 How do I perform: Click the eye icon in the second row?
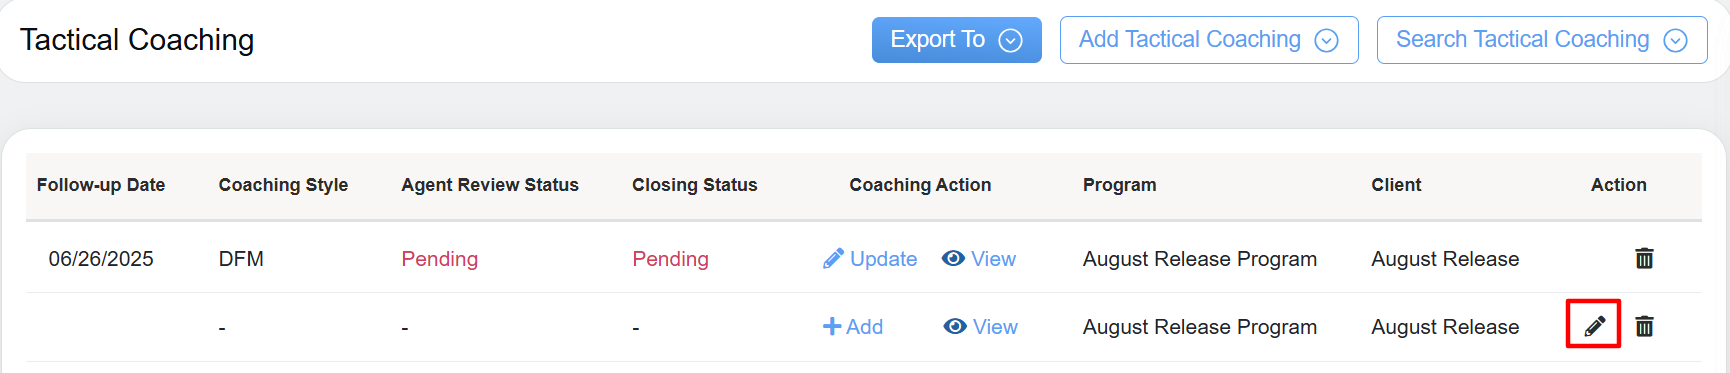(955, 327)
